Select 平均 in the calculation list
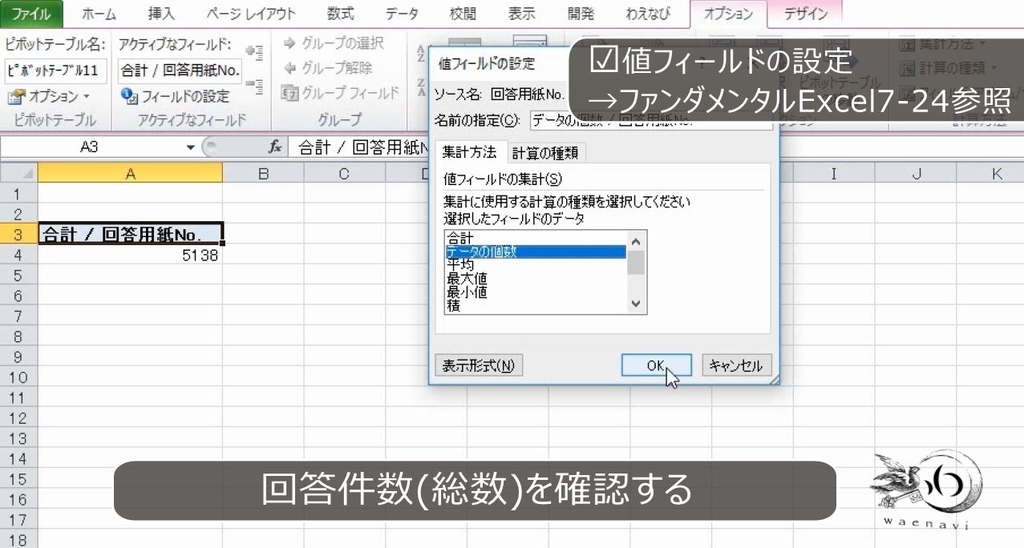 click(535, 265)
